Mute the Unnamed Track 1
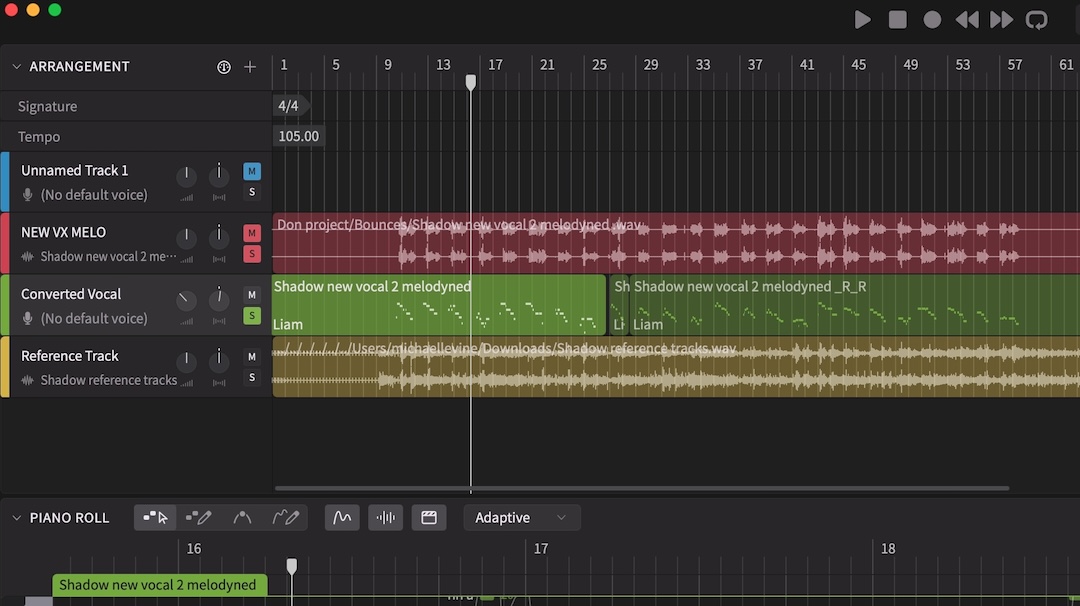 [x=252, y=171]
